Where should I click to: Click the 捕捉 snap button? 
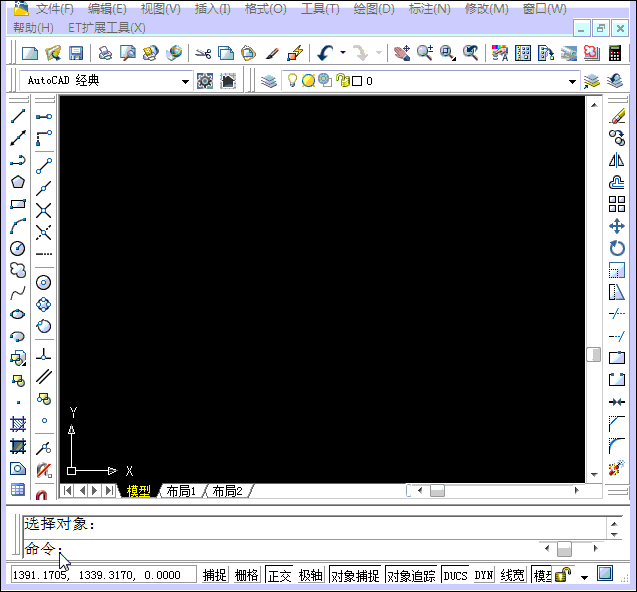(x=215, y=575)
